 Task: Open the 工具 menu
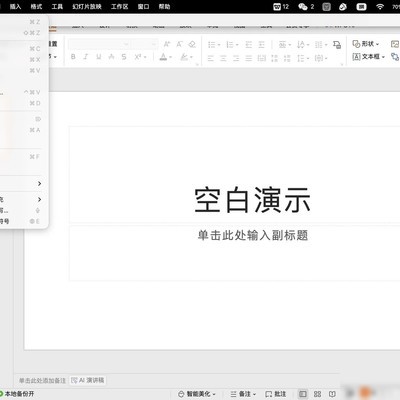click(57, 6)
